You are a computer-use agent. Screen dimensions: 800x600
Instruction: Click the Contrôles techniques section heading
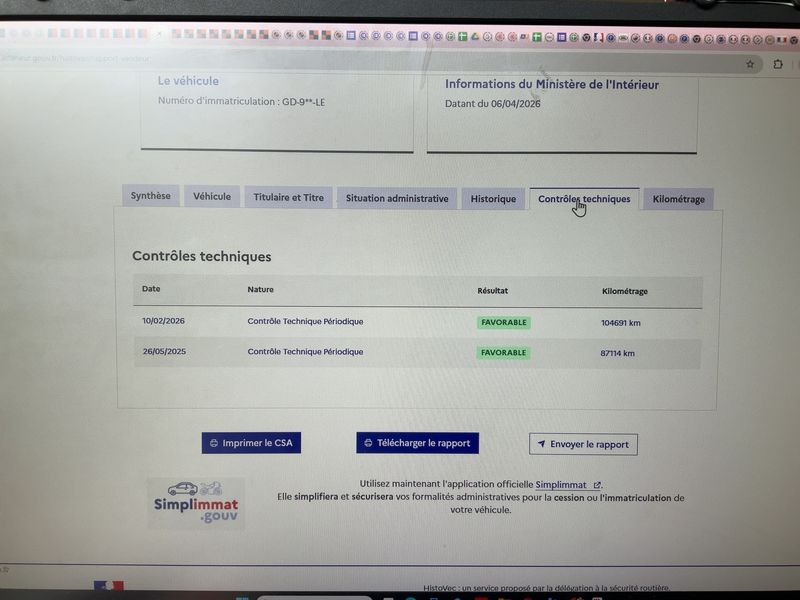coord(202,256)
